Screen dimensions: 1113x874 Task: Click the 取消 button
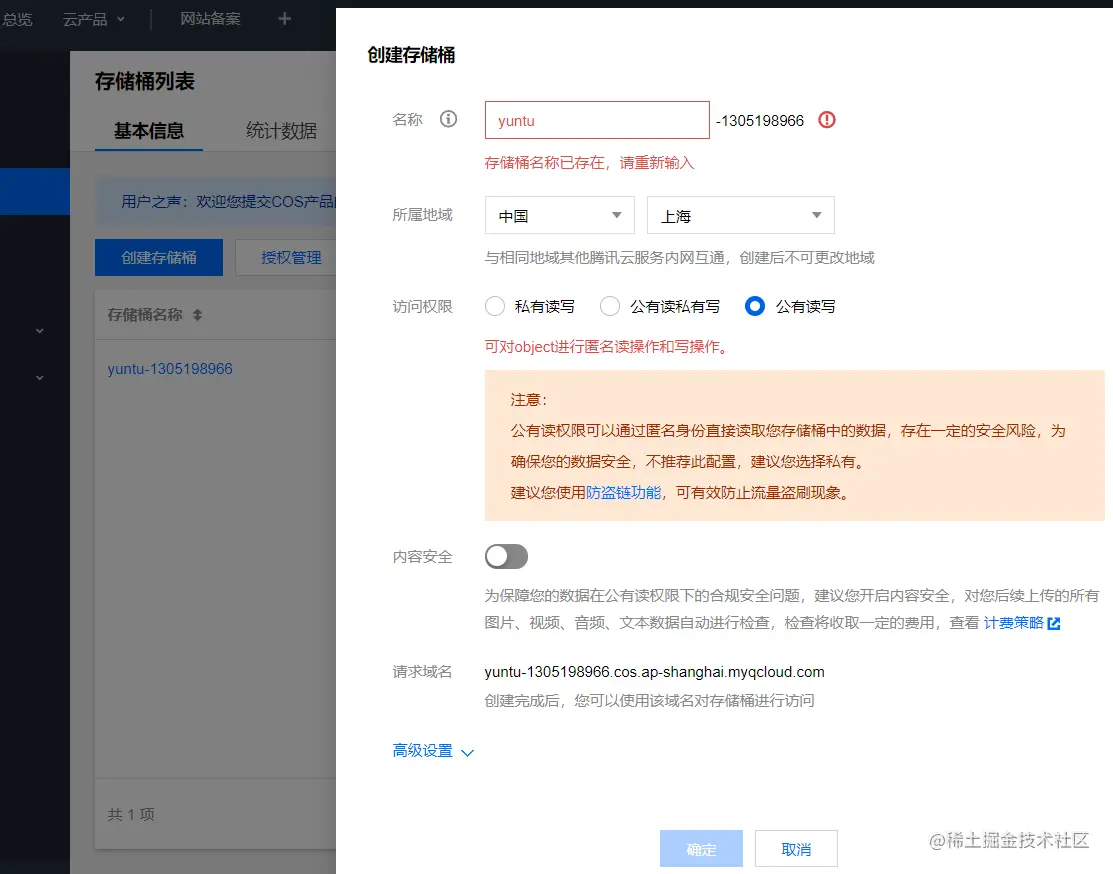pos(796,848)
